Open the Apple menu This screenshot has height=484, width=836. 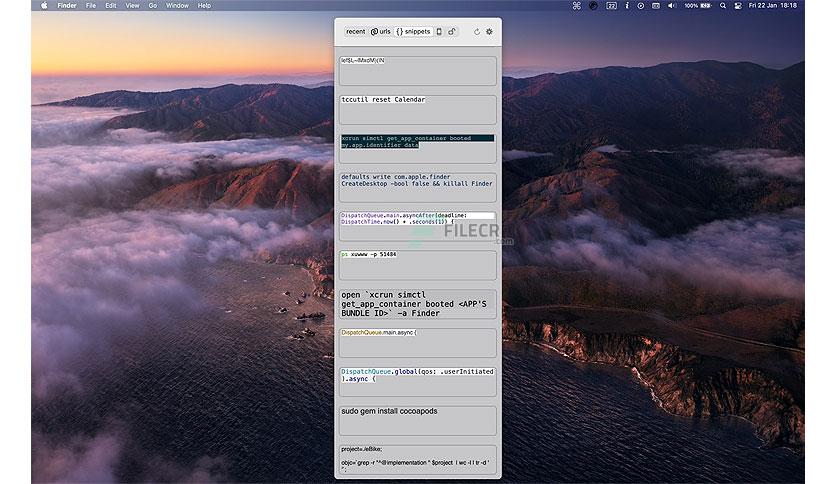tap(44, 5)
